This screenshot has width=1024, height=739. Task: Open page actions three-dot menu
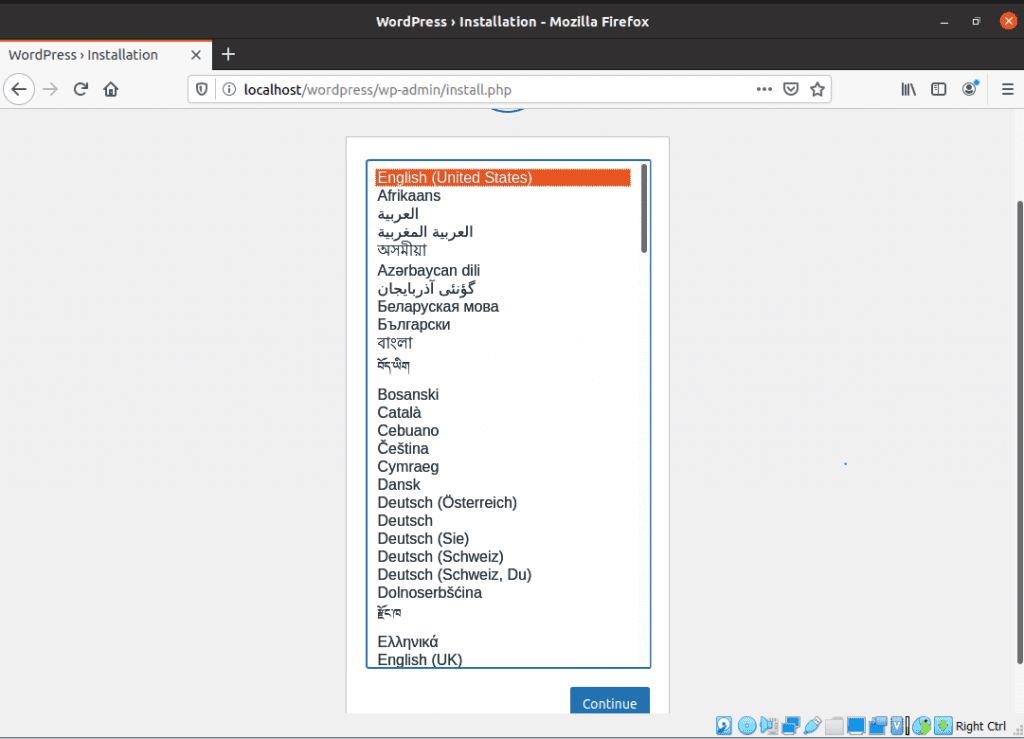[764, 89]
